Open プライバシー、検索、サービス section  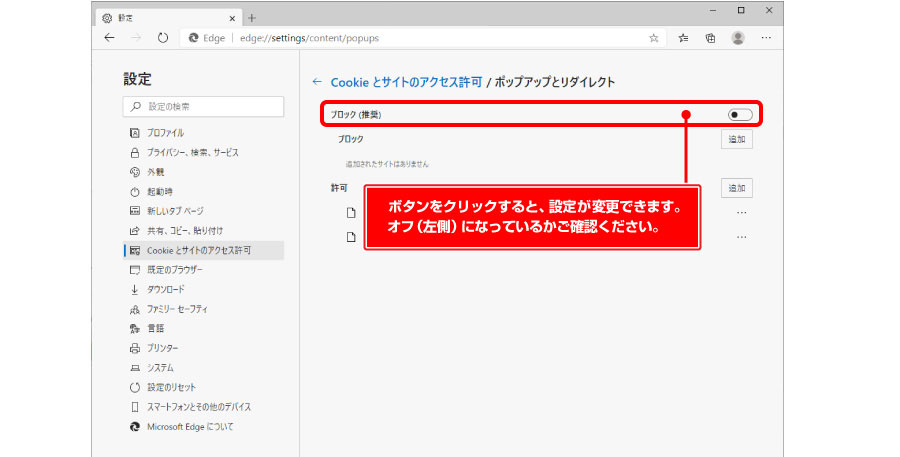203,153
